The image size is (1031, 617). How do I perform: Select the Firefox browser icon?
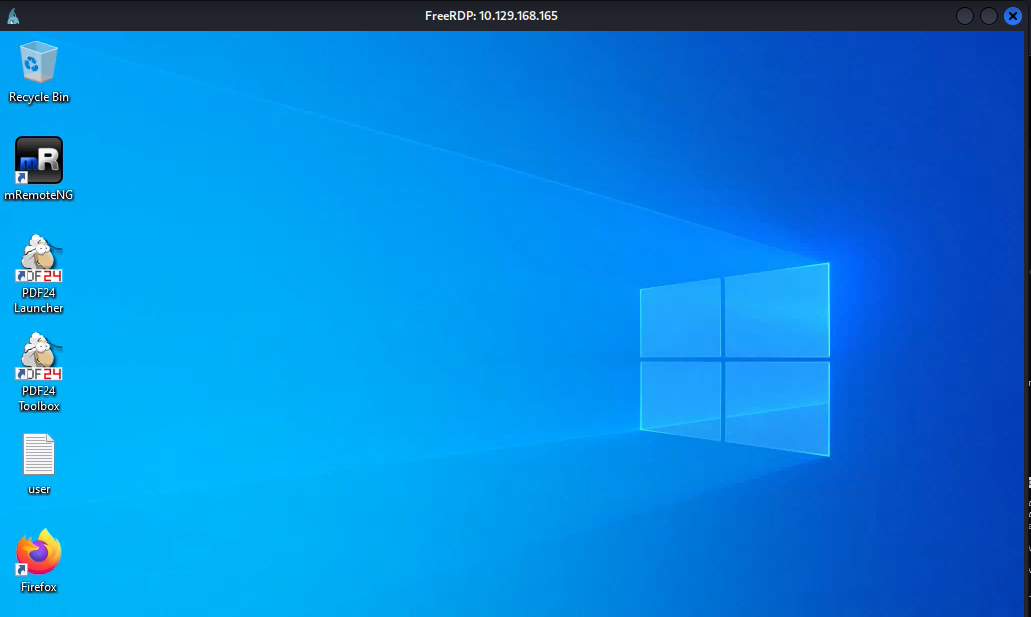pos(39,552)
